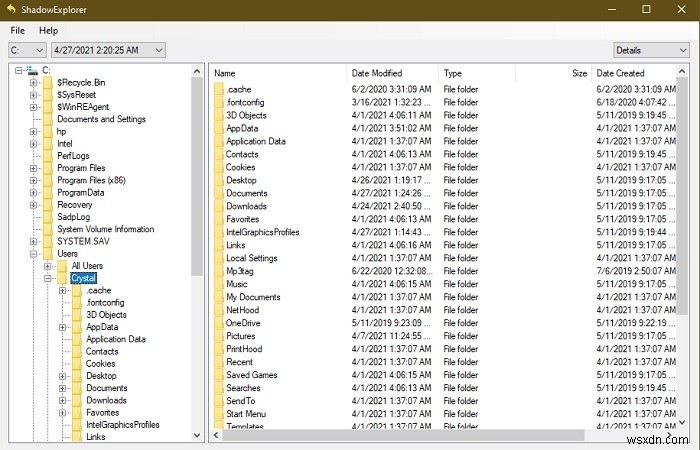Click the Mp3tag folder icon in file list

[218, 271]
